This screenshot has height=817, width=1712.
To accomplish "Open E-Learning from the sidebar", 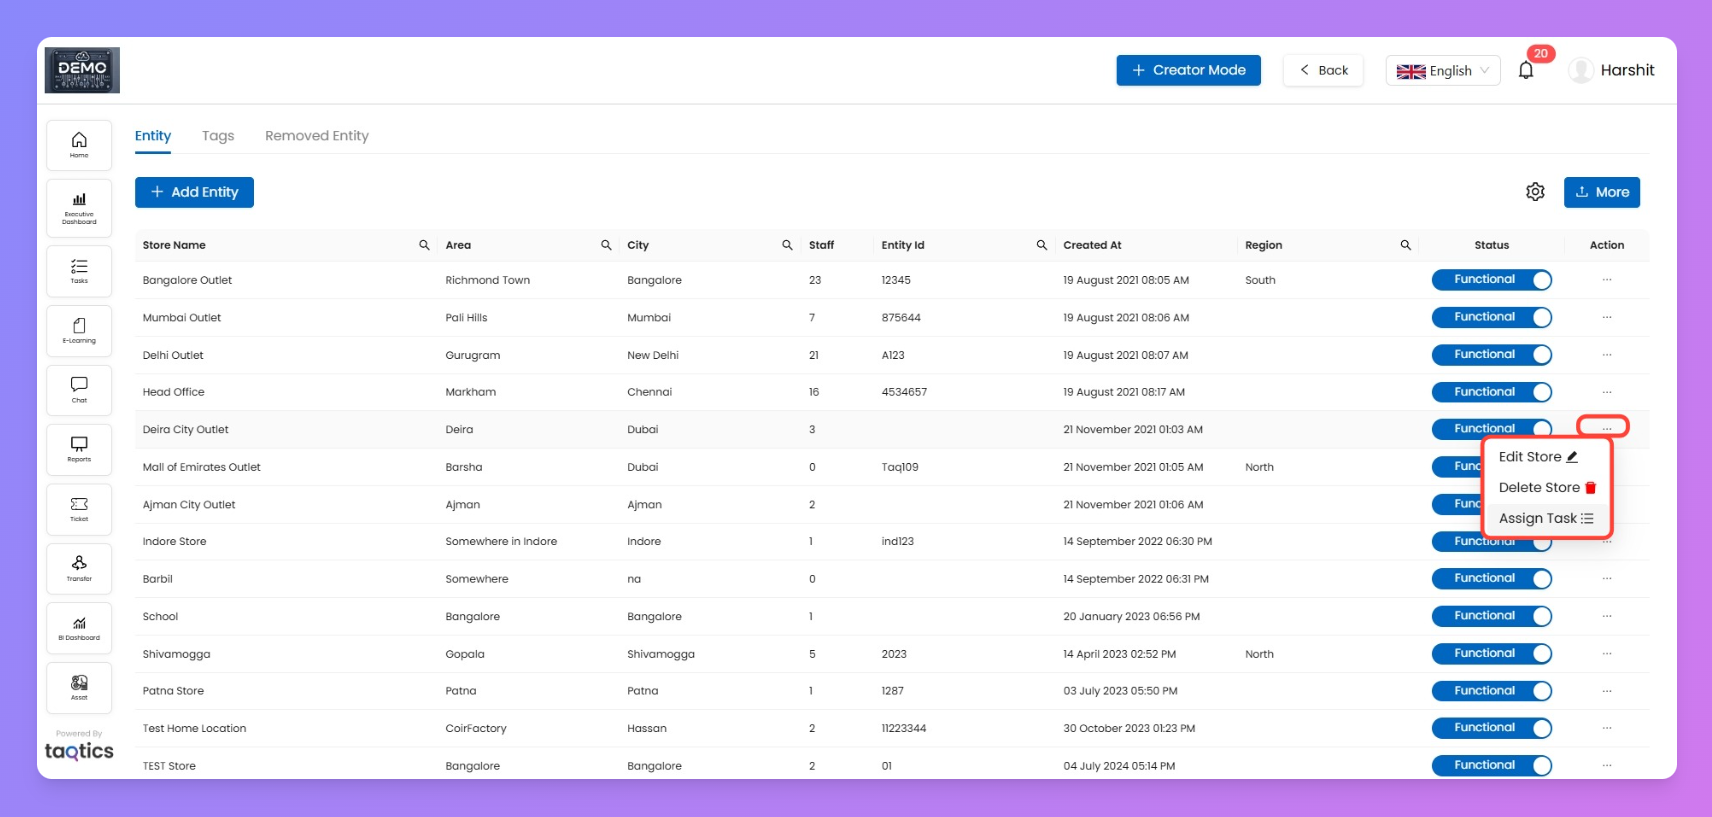I will tap(79, 330).
